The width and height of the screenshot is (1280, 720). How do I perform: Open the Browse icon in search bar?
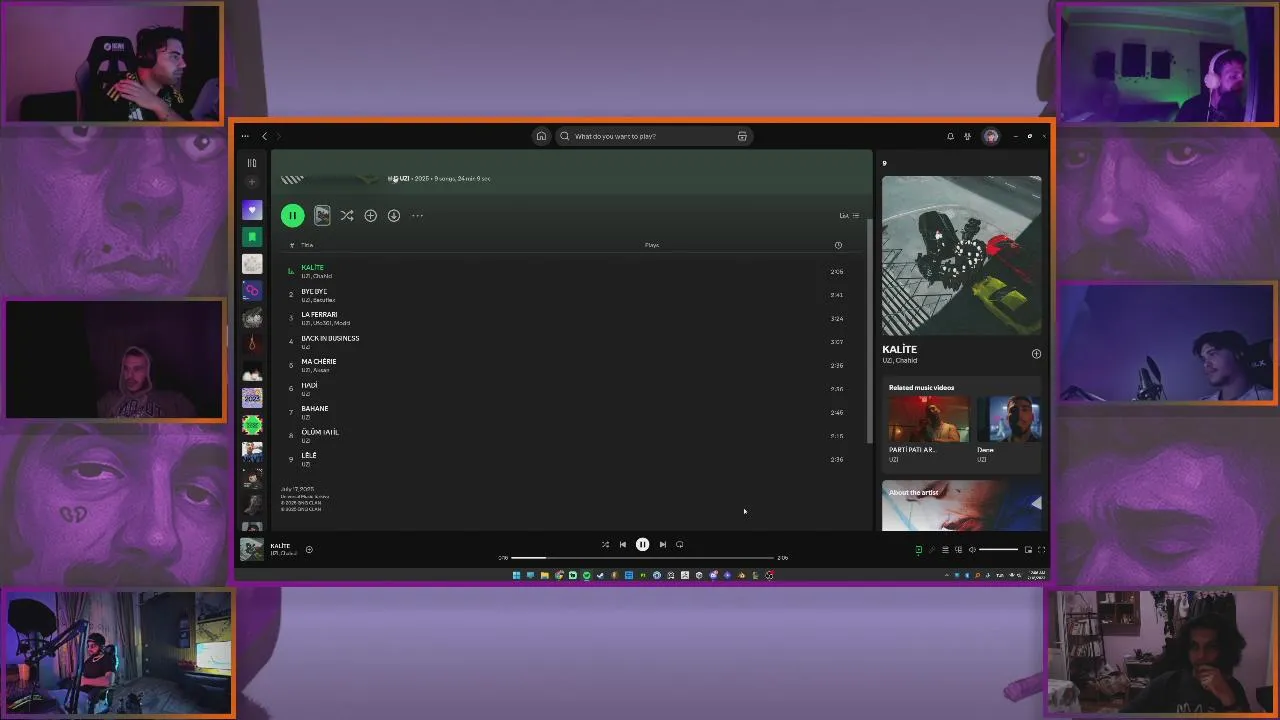742,136
